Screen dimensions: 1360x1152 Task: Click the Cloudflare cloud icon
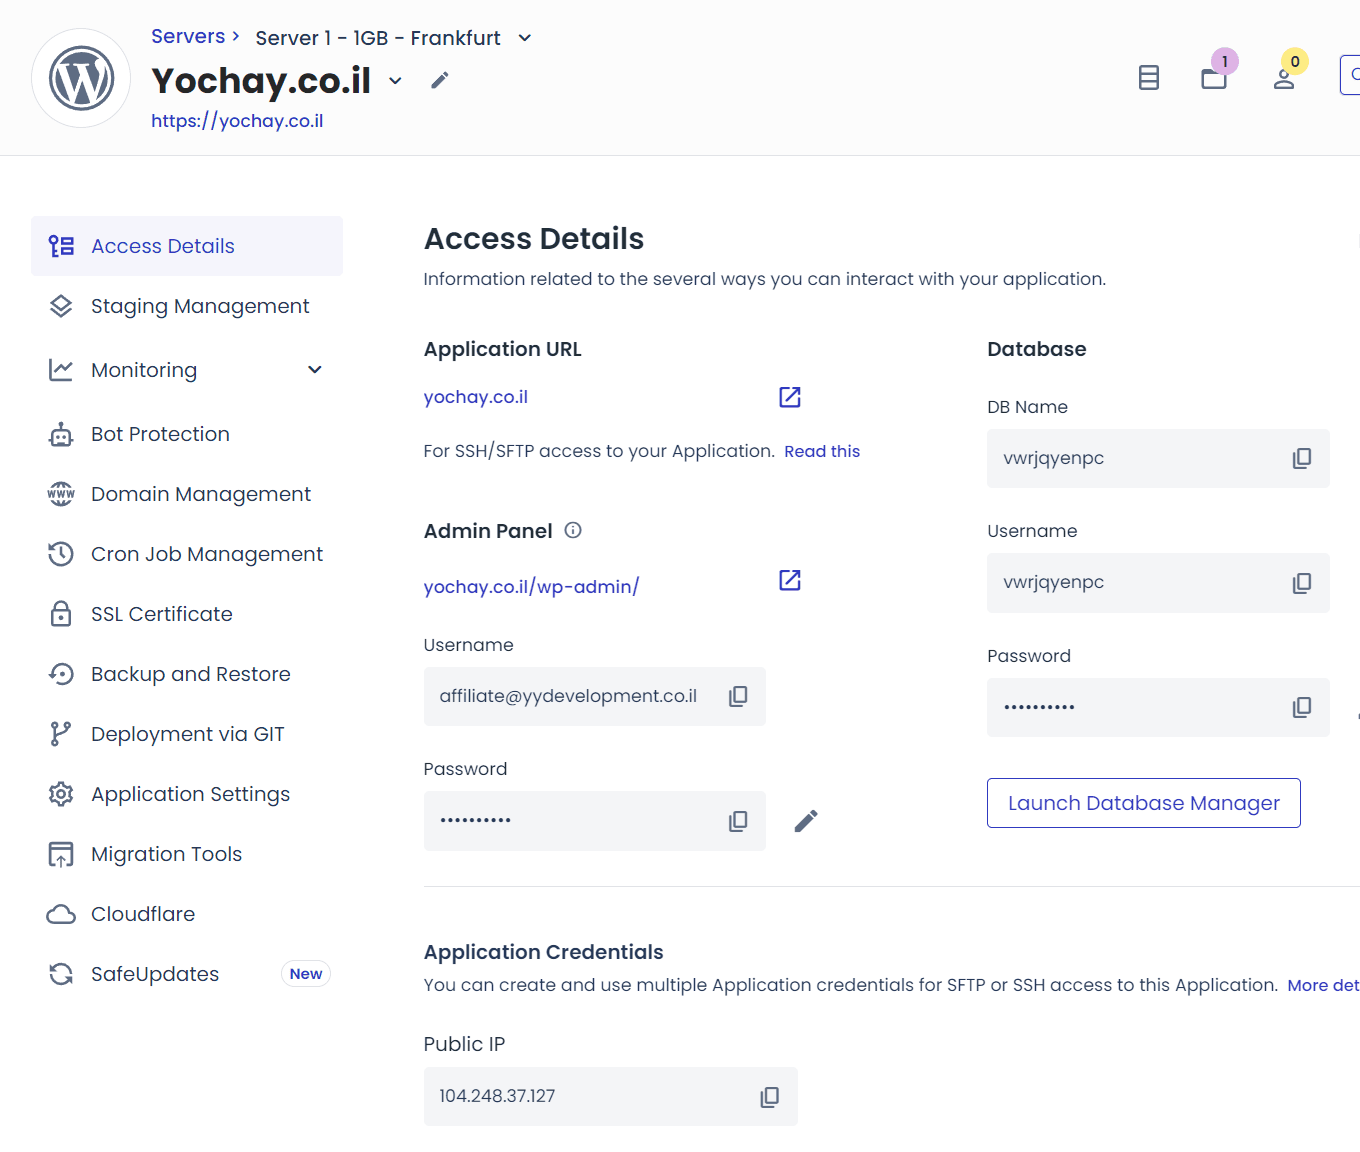tap(61, 914)
